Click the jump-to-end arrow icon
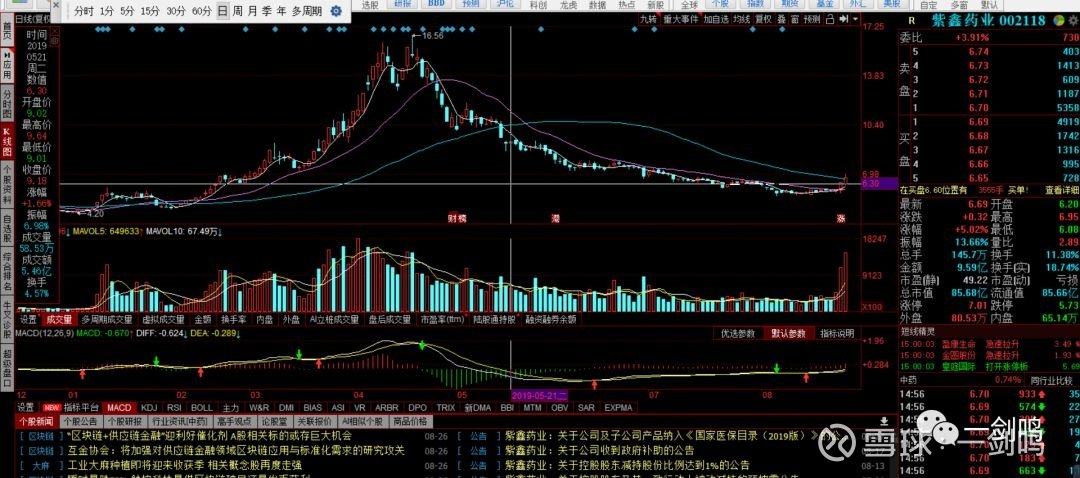Screen dimensions: 1080x478 click(842, 19)
